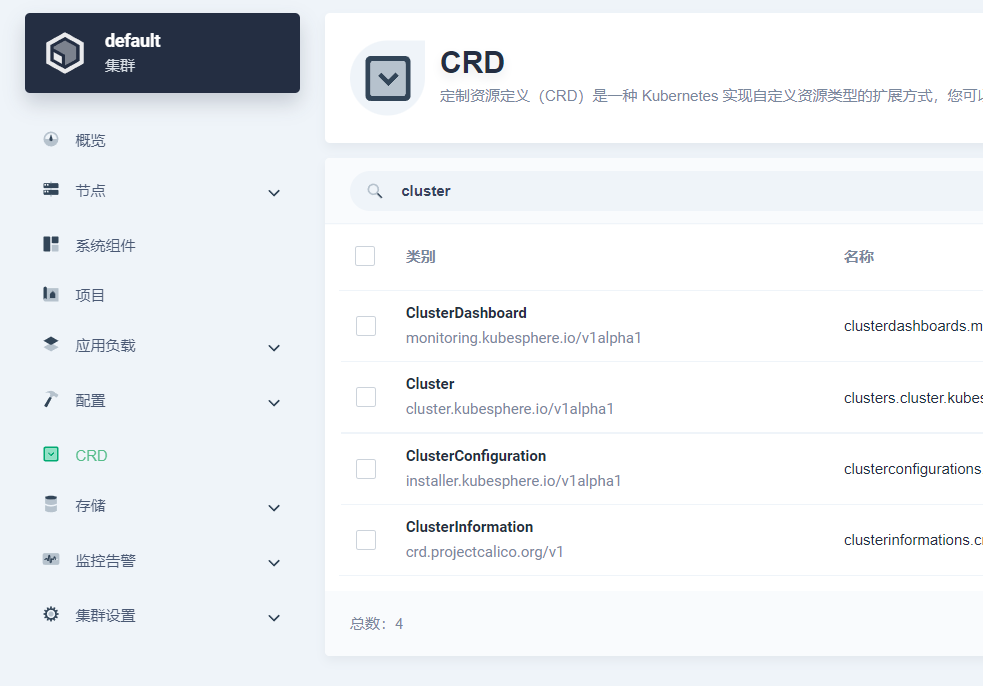
Task: Click the clusters.cluster name cell
Action: coord(913,398)
